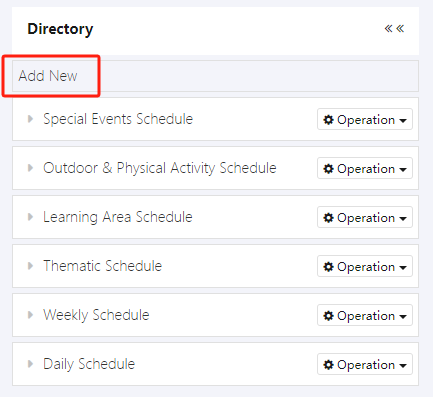433x397 pixels.
Task: Open the Thematic Schedule entry
Action: 102,266
